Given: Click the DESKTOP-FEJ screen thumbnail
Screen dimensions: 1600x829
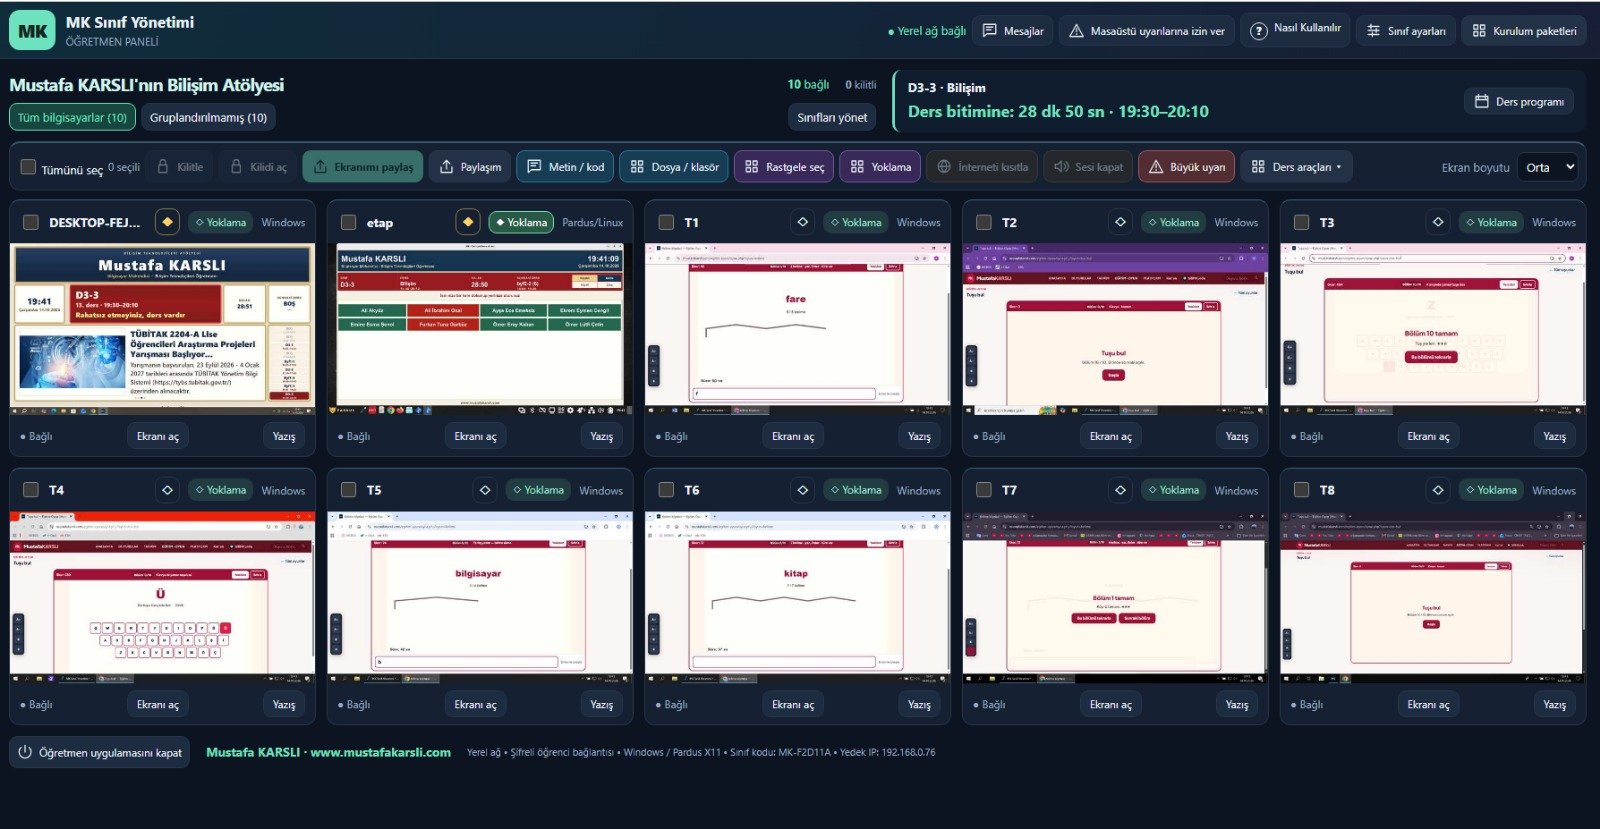Looking at the screenshot, I should (162, 329).
